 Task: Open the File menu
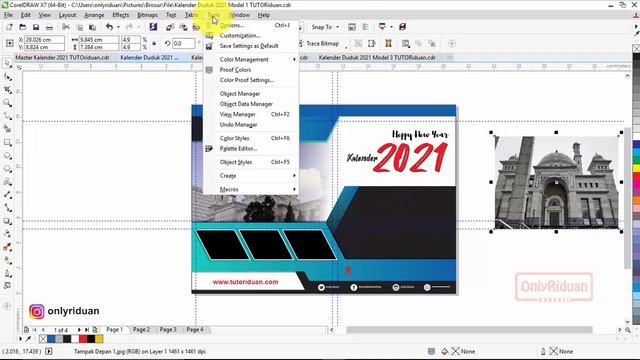[8, 15]
